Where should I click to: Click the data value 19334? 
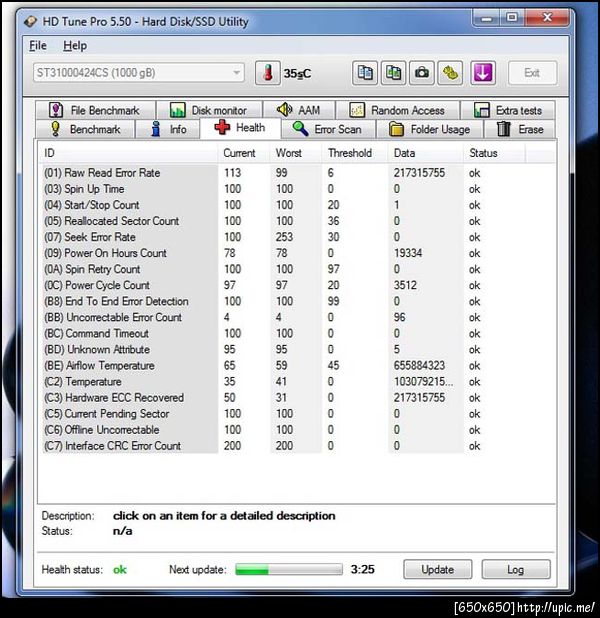[408, 253]
